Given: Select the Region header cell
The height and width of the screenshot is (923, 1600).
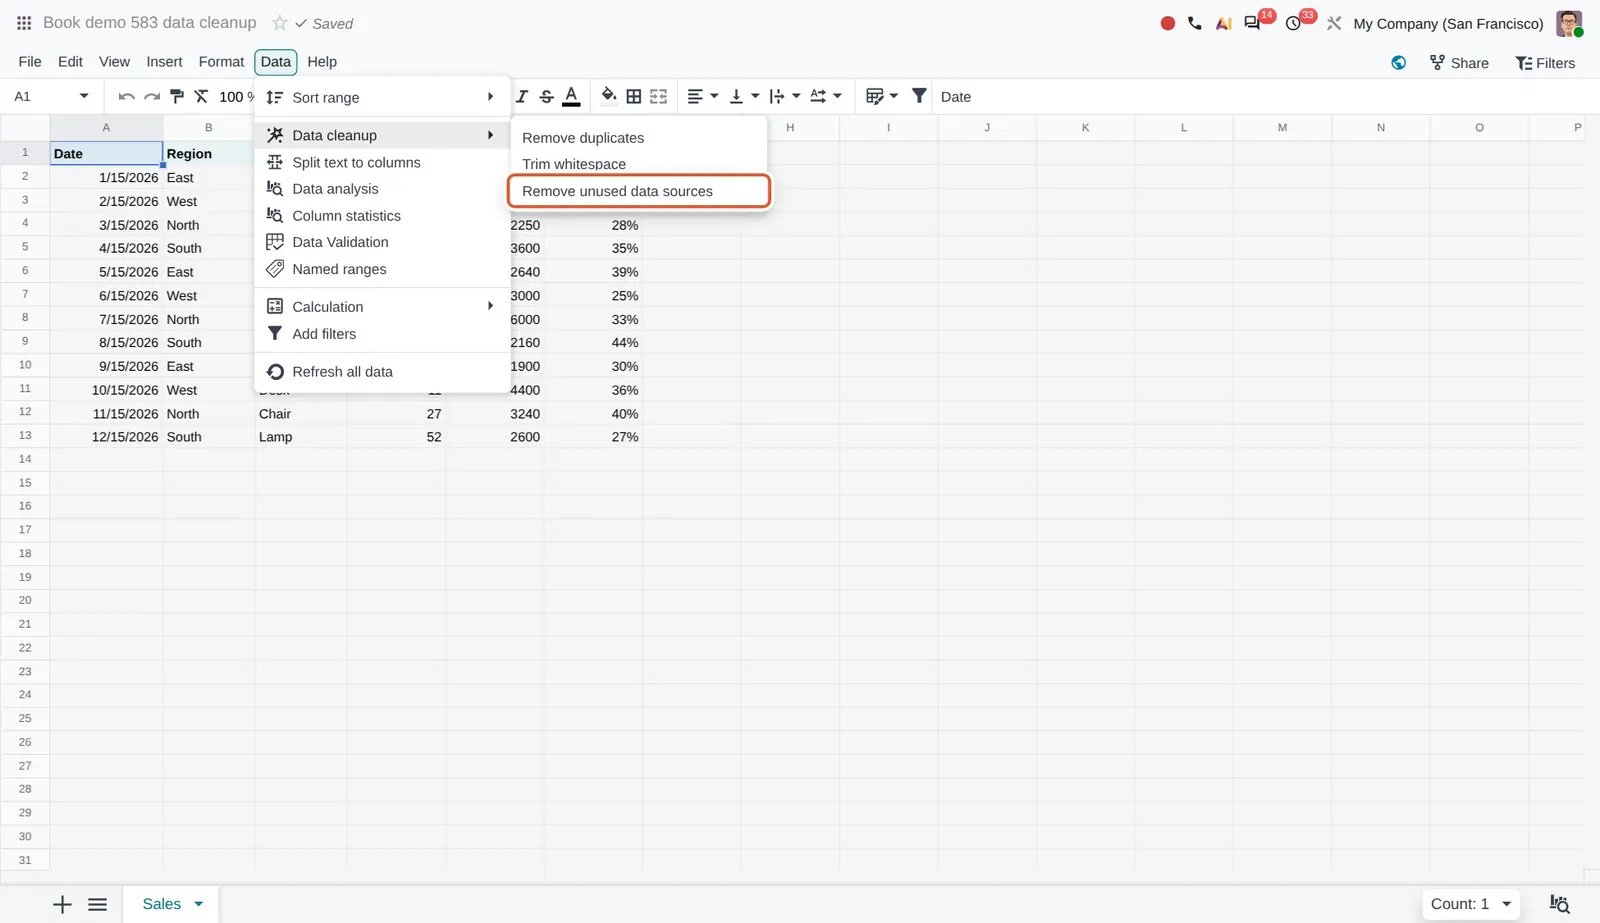Looking at the screenshot, I should [209, 154].
